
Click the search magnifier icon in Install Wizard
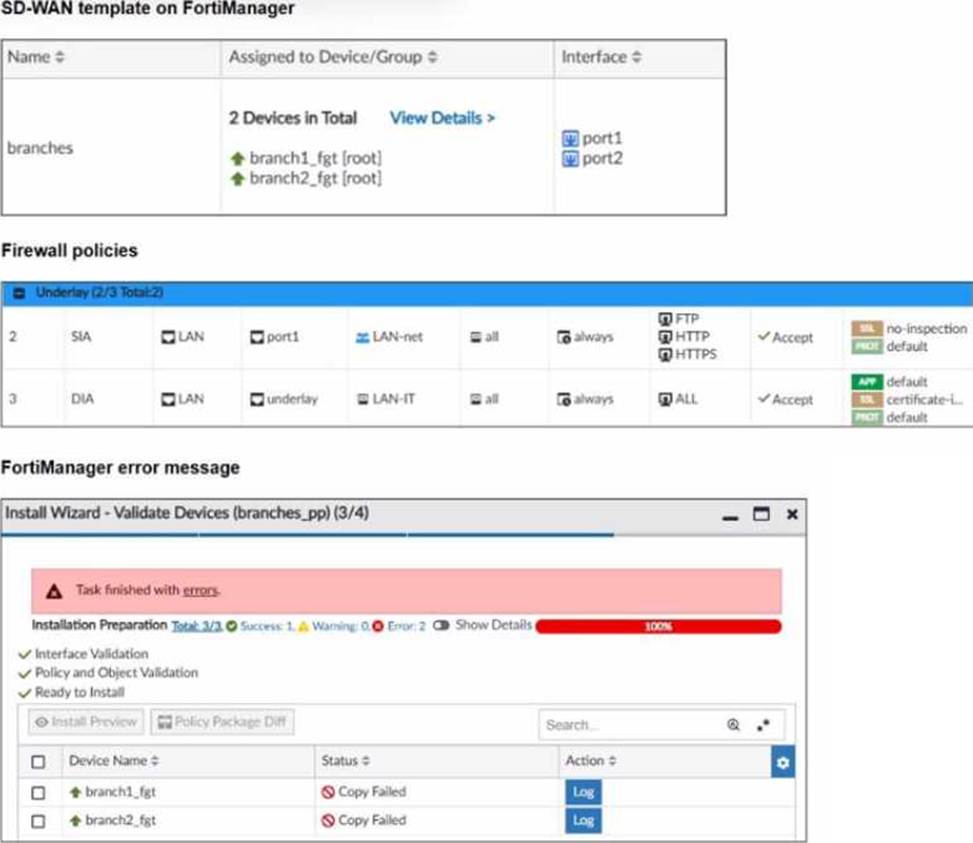click(x=733, y=725)
